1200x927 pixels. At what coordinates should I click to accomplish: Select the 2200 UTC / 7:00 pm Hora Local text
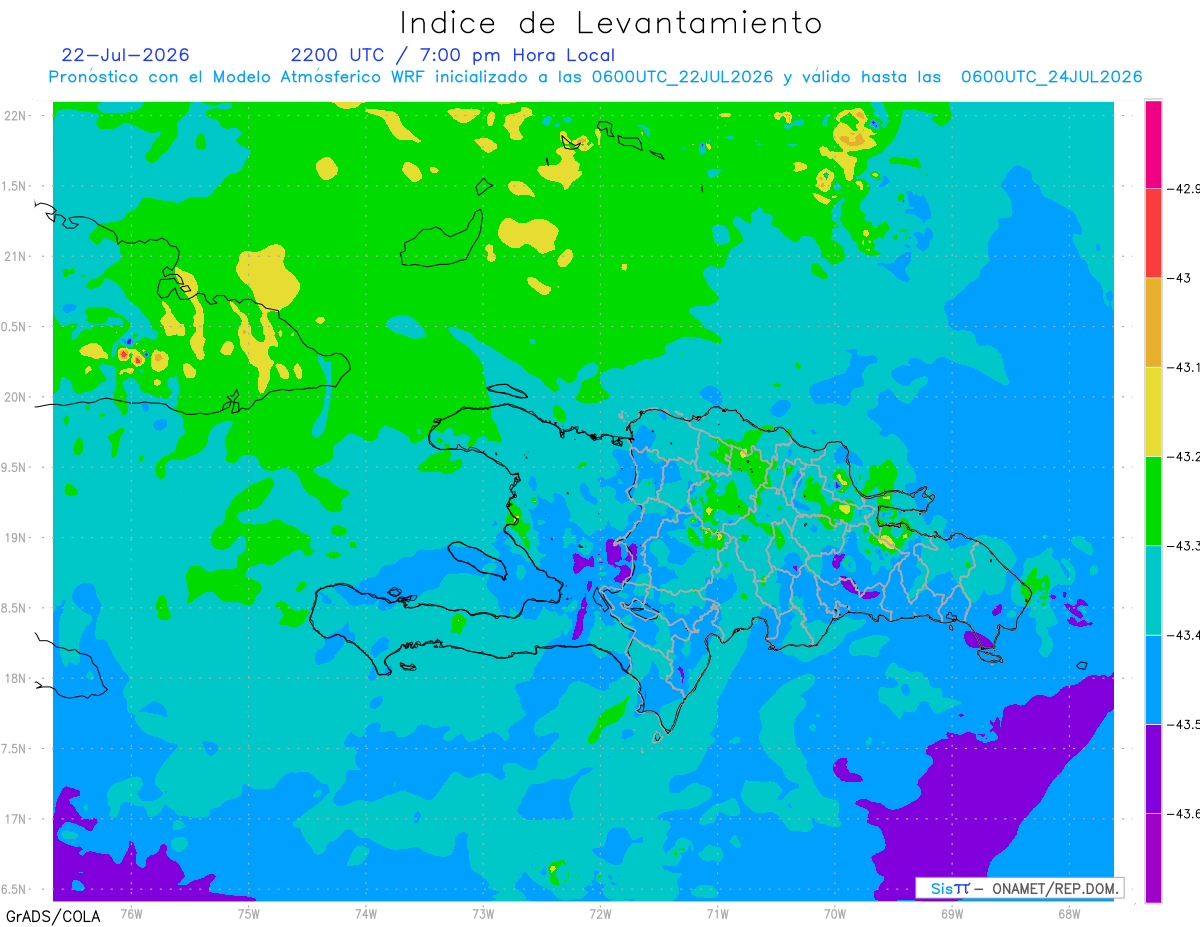453,55
